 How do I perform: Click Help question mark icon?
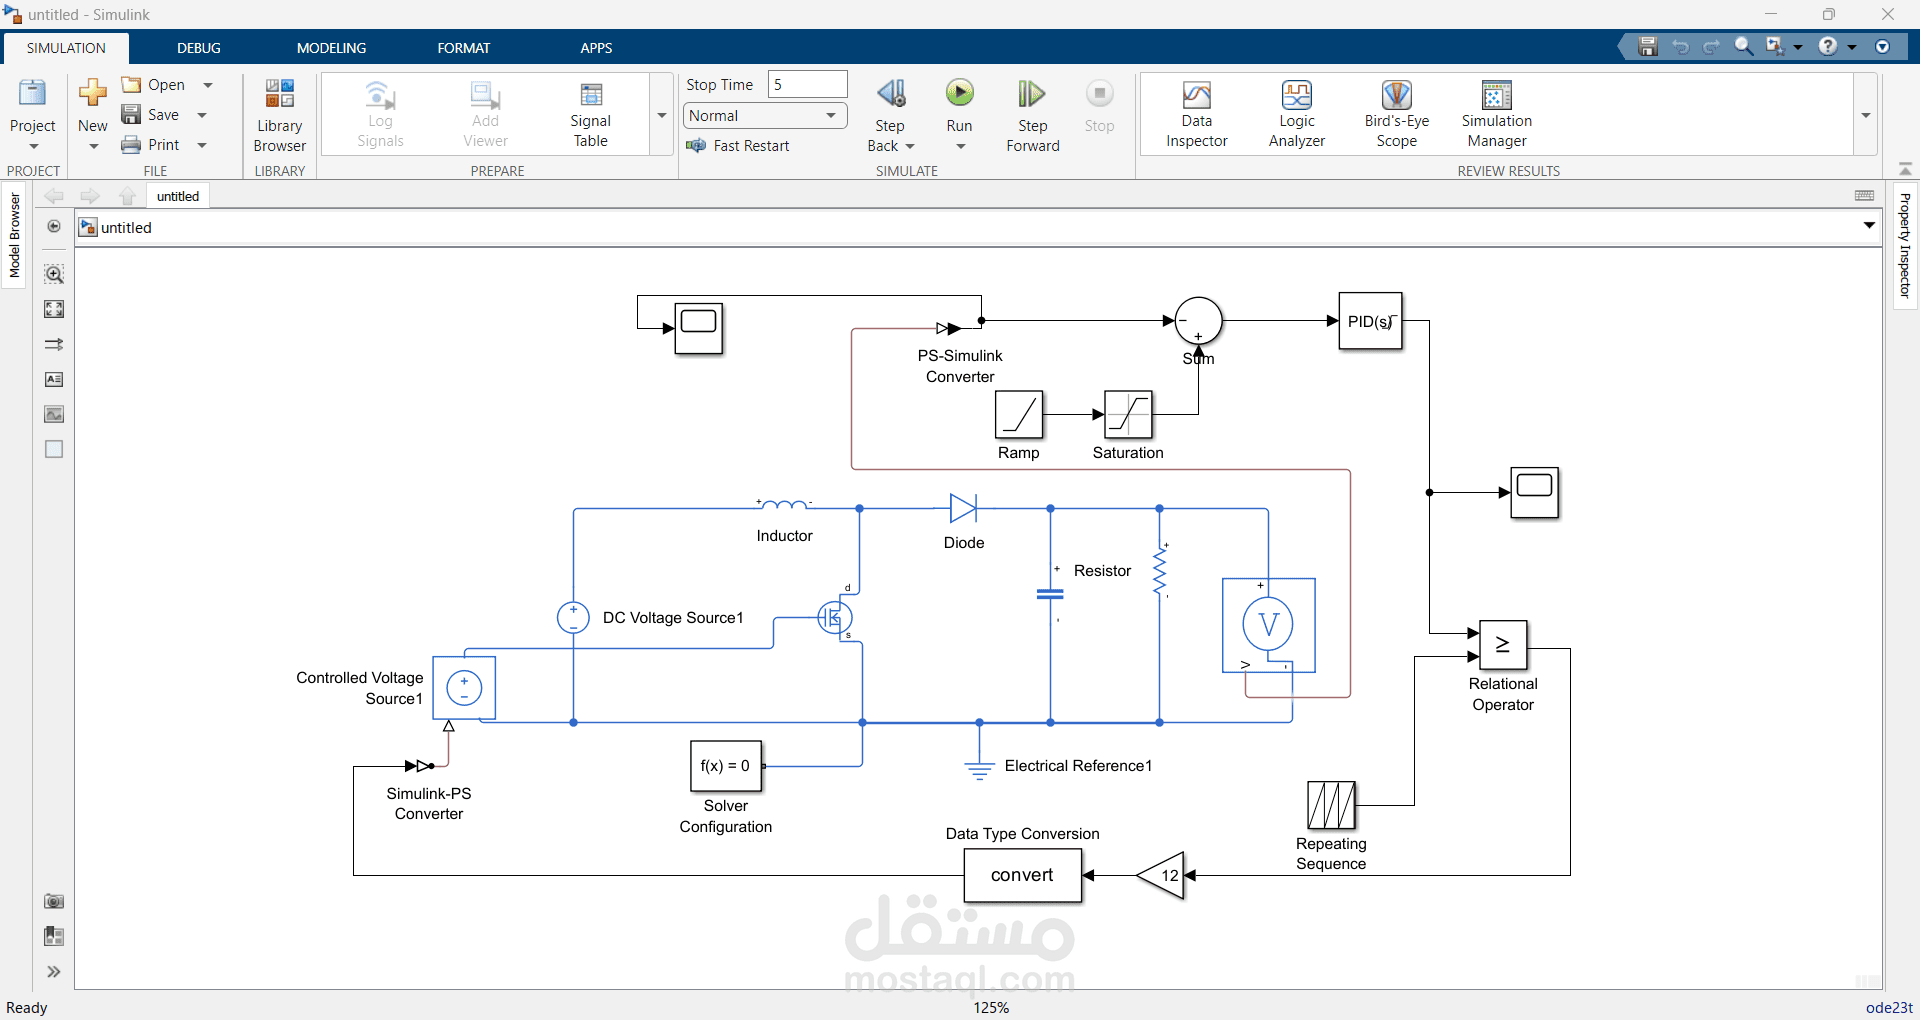pos(1828,46)
